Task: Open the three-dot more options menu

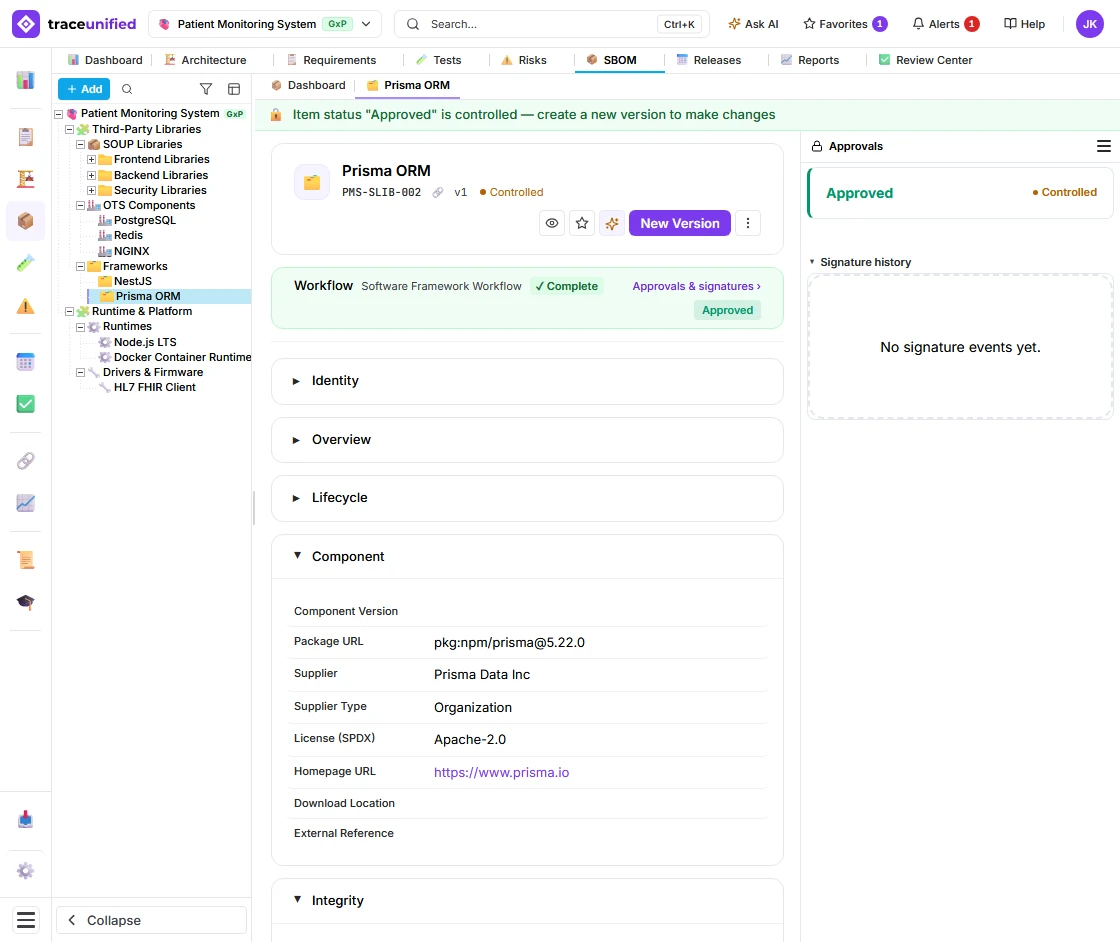Action: (748, 224)
